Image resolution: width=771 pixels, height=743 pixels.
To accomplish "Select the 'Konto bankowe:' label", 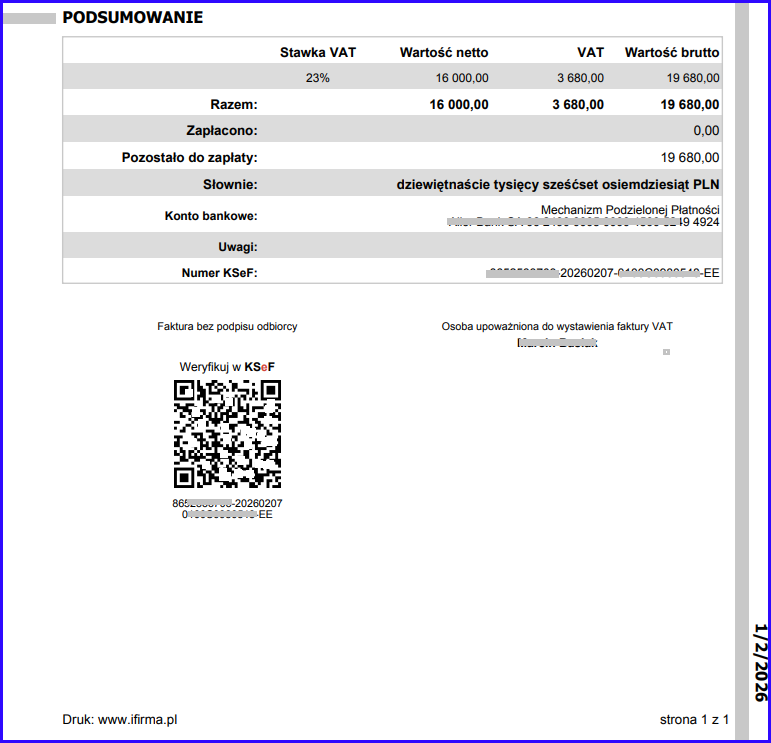I will pos(211,216).
